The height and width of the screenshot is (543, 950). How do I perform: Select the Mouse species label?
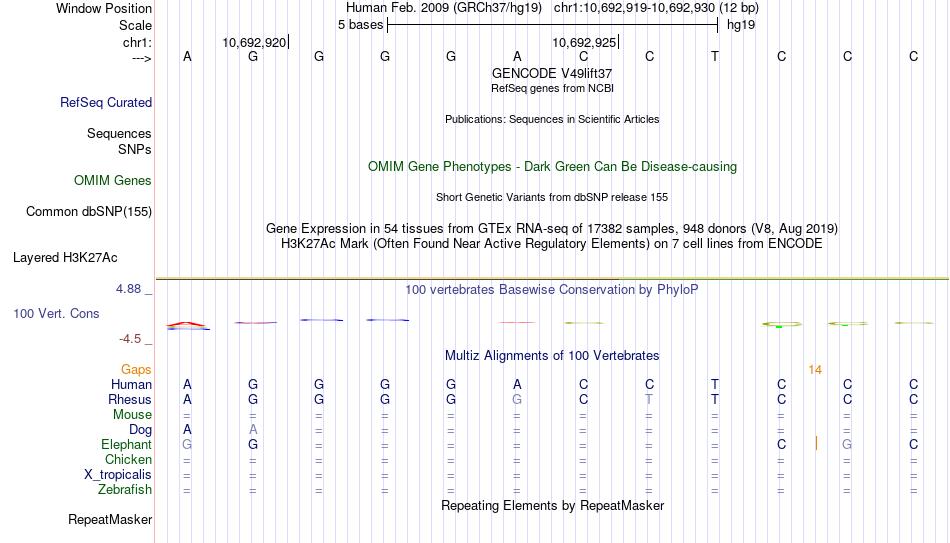tap(132, 415)
